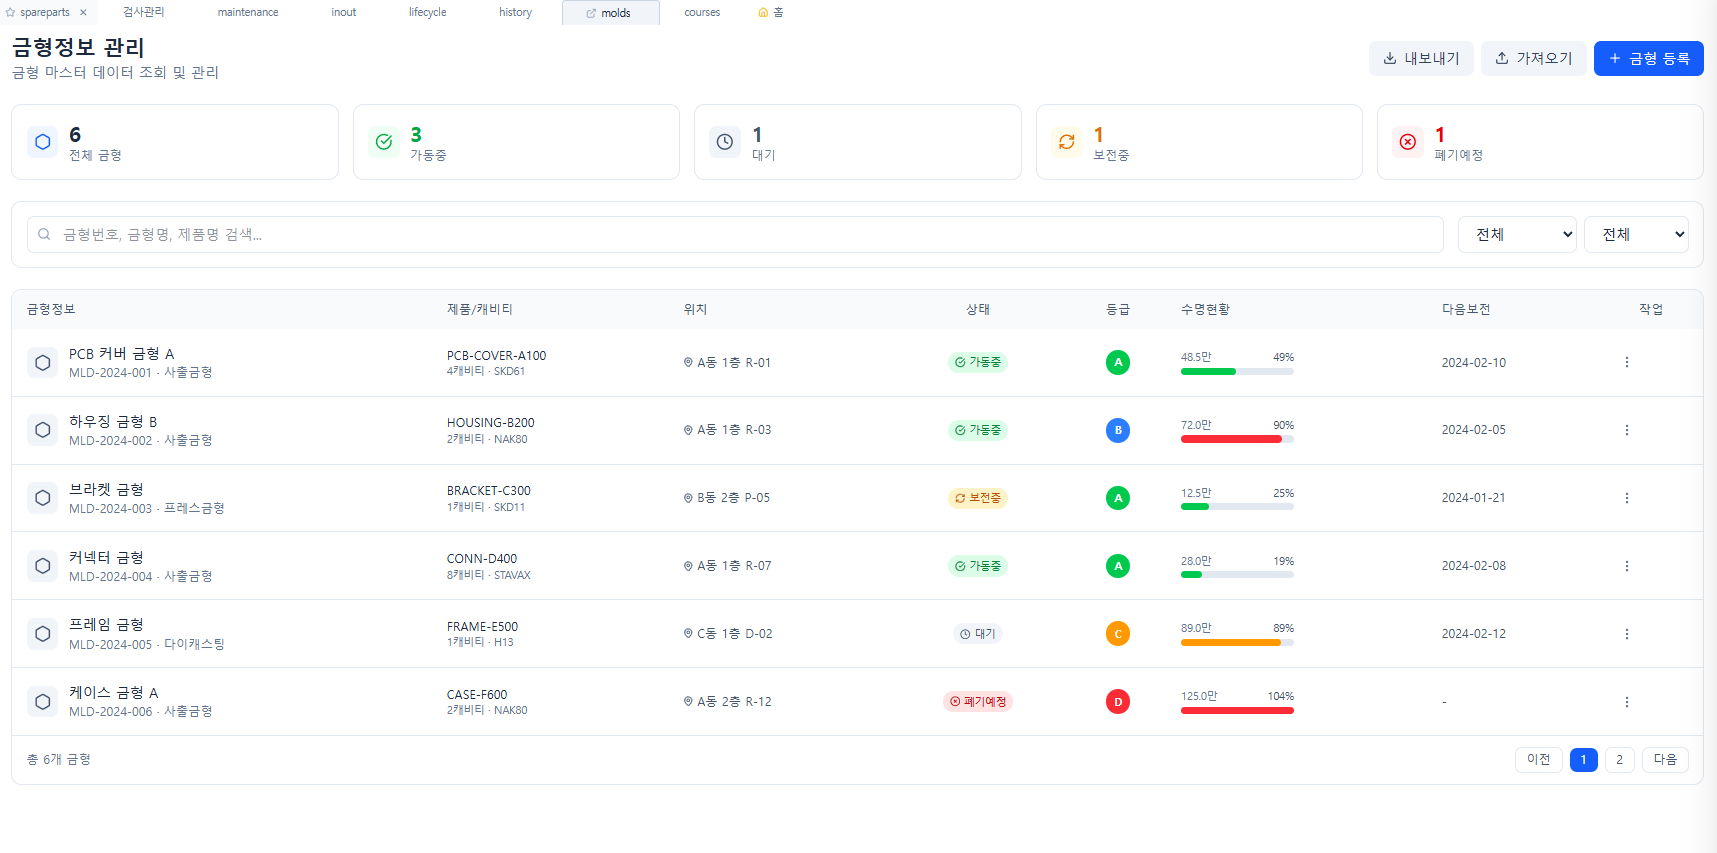Screen dimensions: 1717x853
Task: Click the mold icon of PCB 커버 금형 A
Action: (x=42, y=362)
